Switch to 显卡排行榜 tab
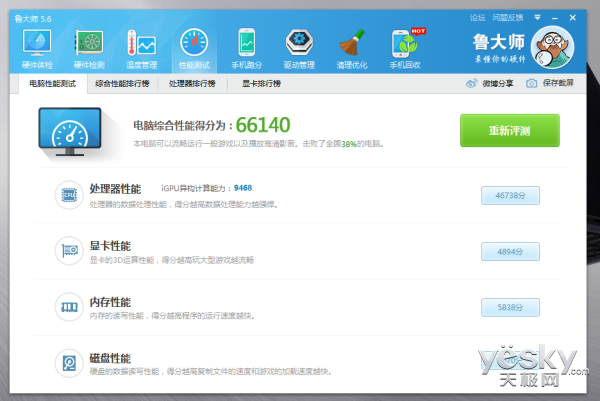The width and height of the screenshot is (600, 401). pos(261,85)
